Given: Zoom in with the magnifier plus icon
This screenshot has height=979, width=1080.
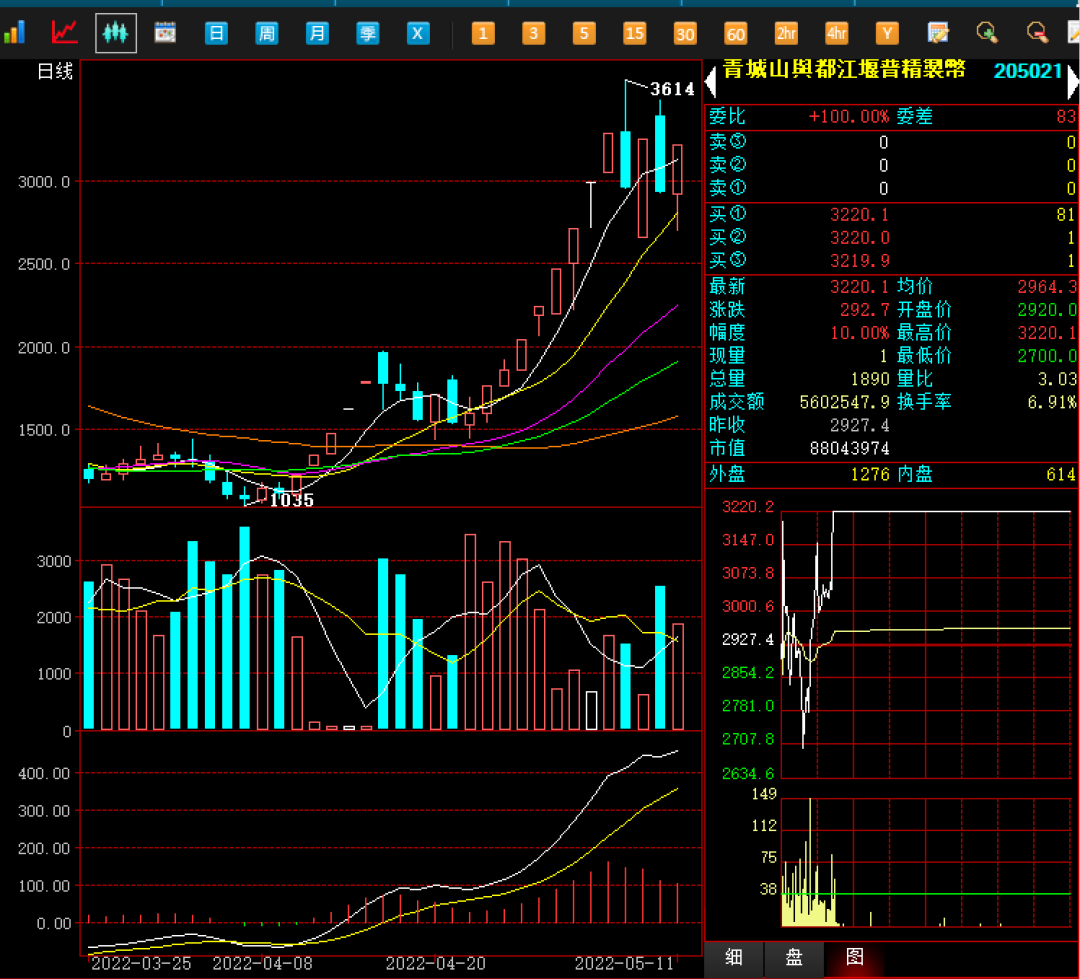Looking at the screenshot, I should pyautogui.click(x=987, y=32).
